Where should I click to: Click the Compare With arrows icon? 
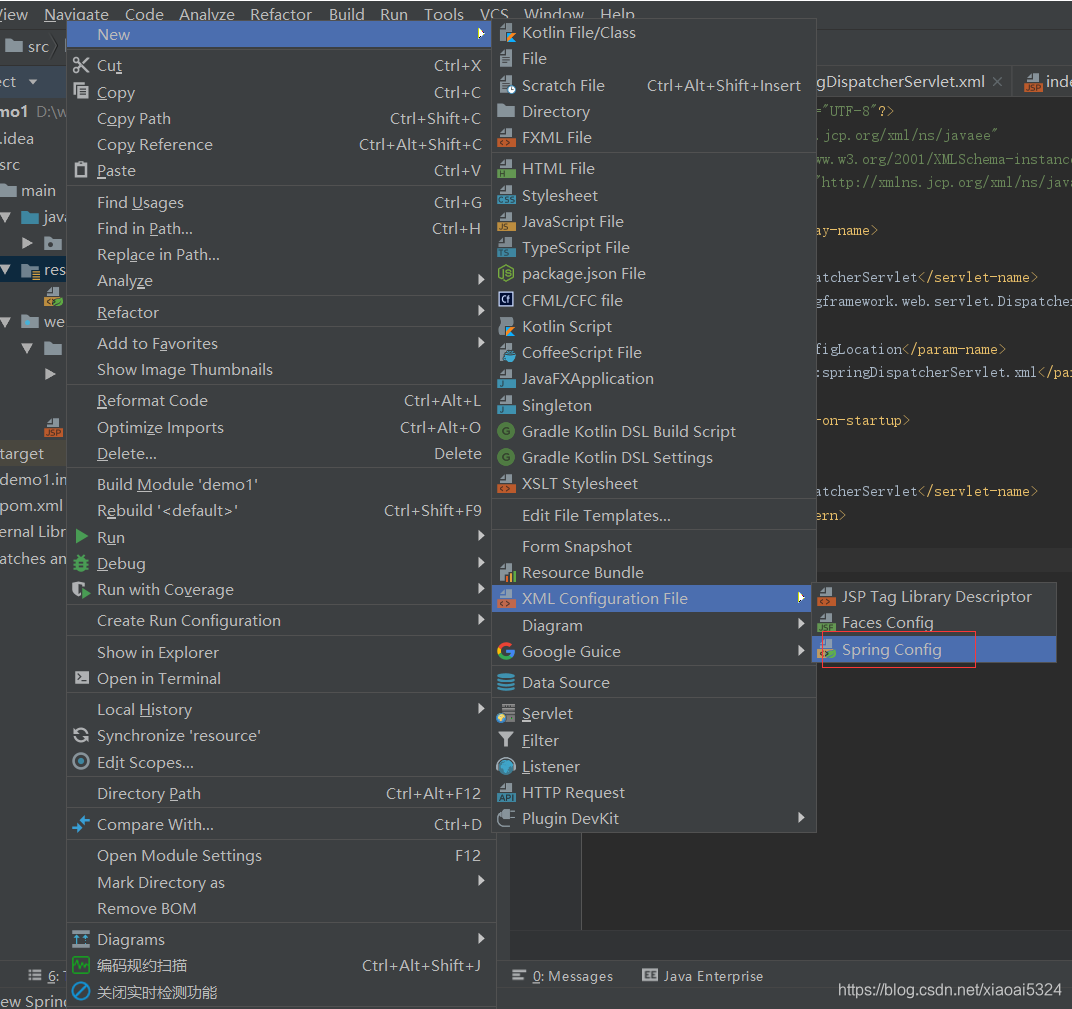click(81, 824)
